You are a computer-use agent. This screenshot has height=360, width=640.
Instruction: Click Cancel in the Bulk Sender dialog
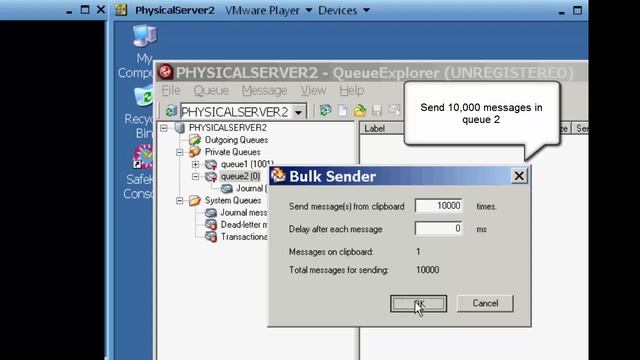pos(485,303)
